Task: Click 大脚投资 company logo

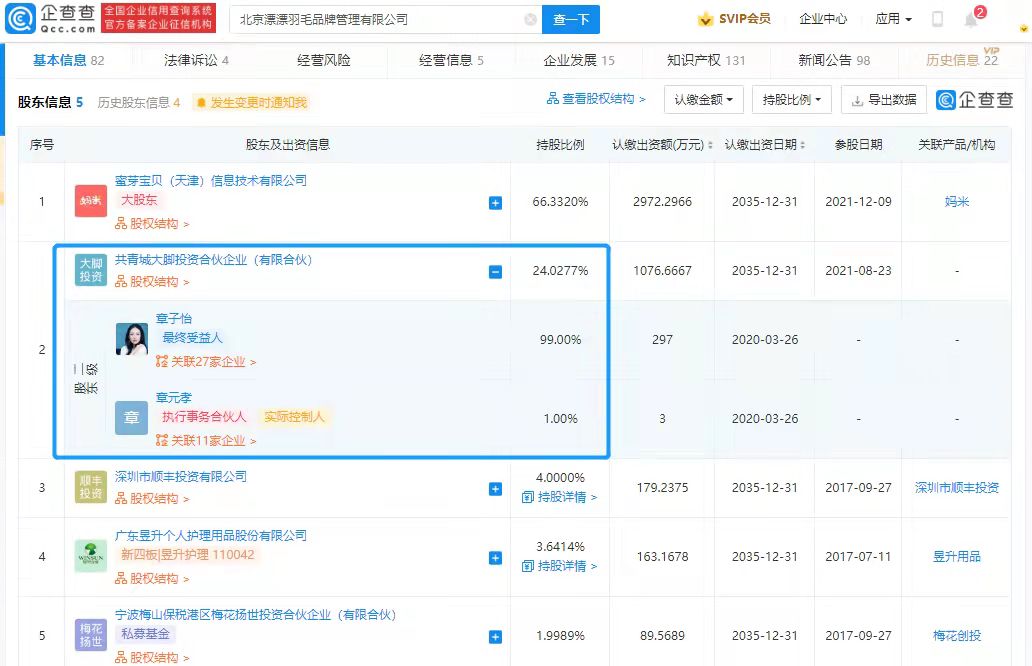Action: [x=91, y=270]
